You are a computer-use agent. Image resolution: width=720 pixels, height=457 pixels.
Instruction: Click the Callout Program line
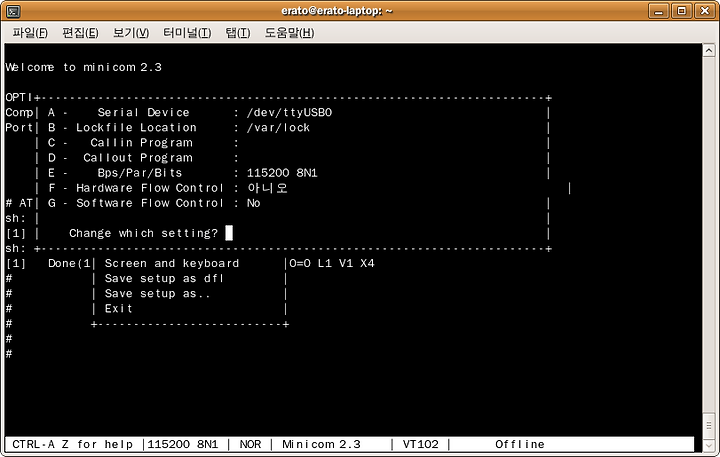click(143, 158)
